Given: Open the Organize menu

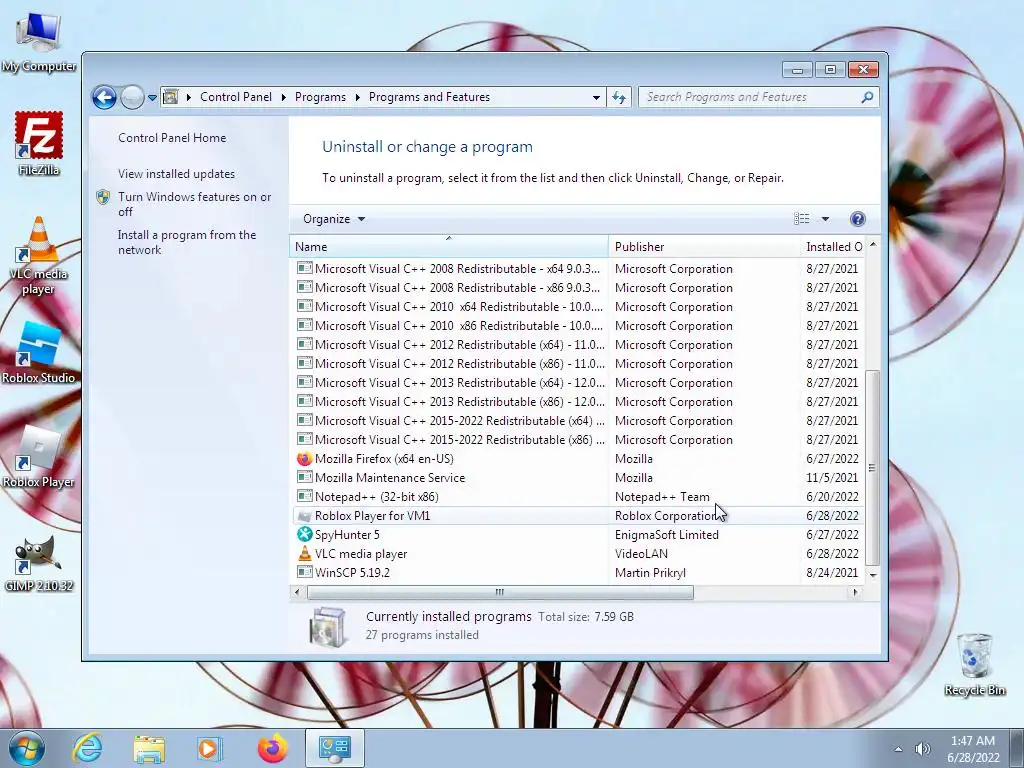Looking at the screenshot, I should (334, 219).
